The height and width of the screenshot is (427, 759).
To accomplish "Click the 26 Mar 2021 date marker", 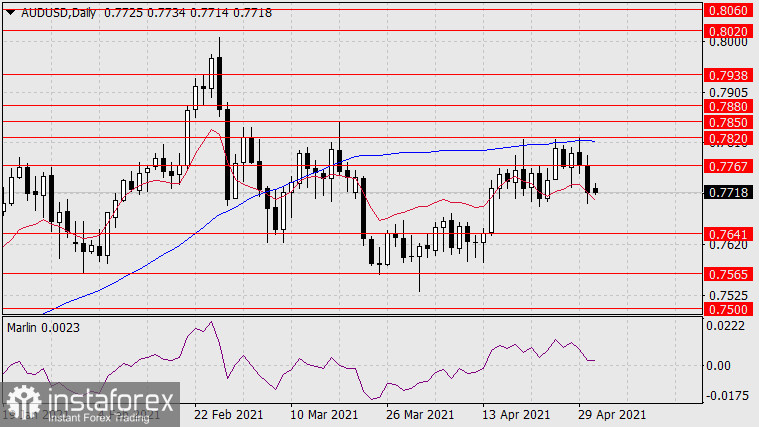I will point(420,414).
